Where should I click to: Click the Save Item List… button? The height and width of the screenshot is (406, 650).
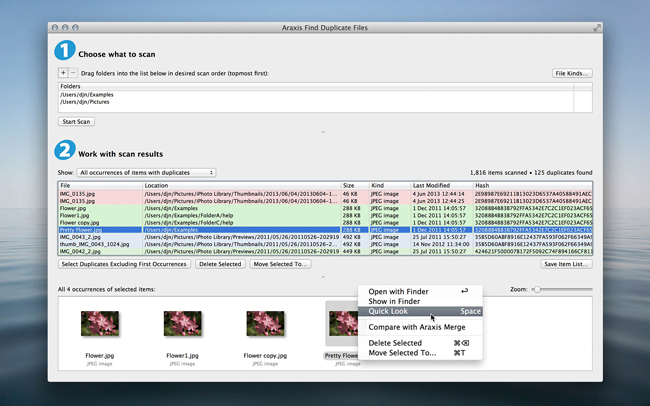567,264
